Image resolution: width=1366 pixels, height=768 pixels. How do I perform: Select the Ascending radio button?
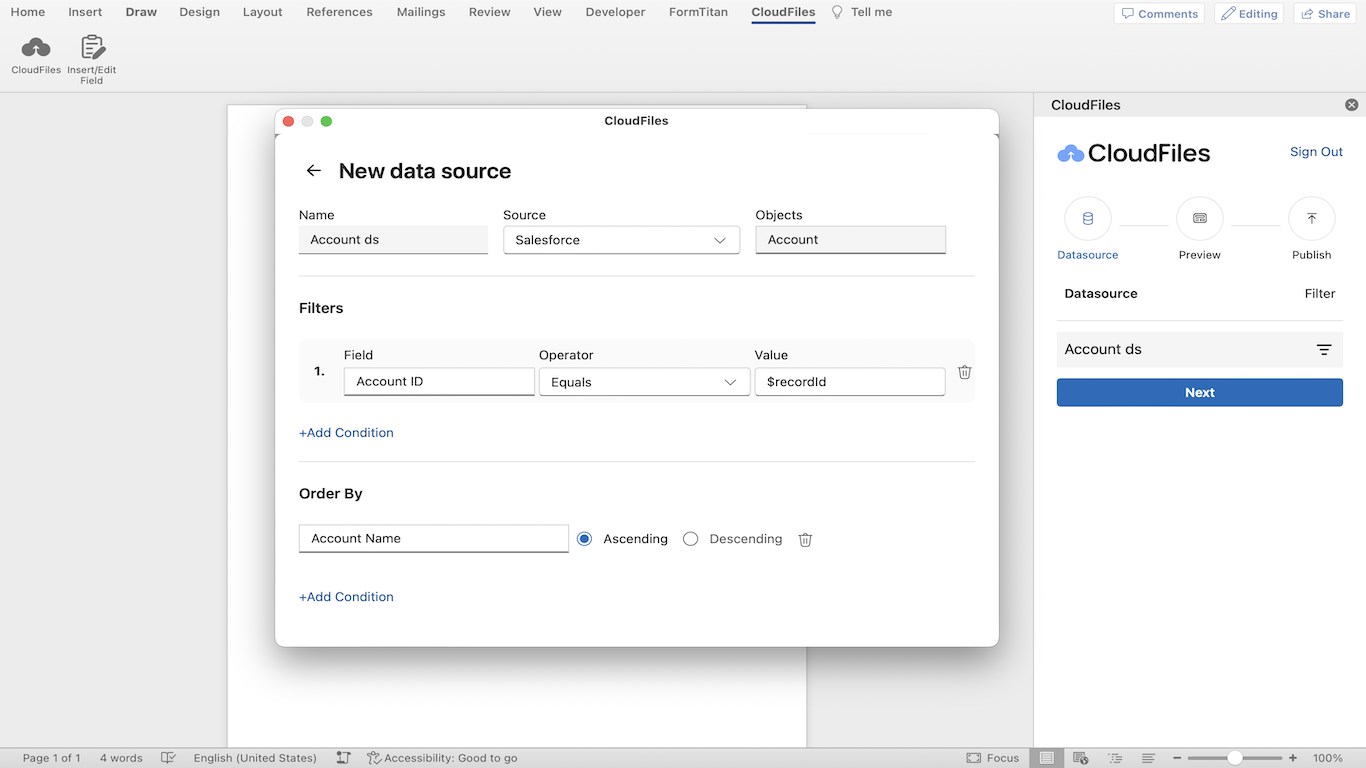coord(585,539)
